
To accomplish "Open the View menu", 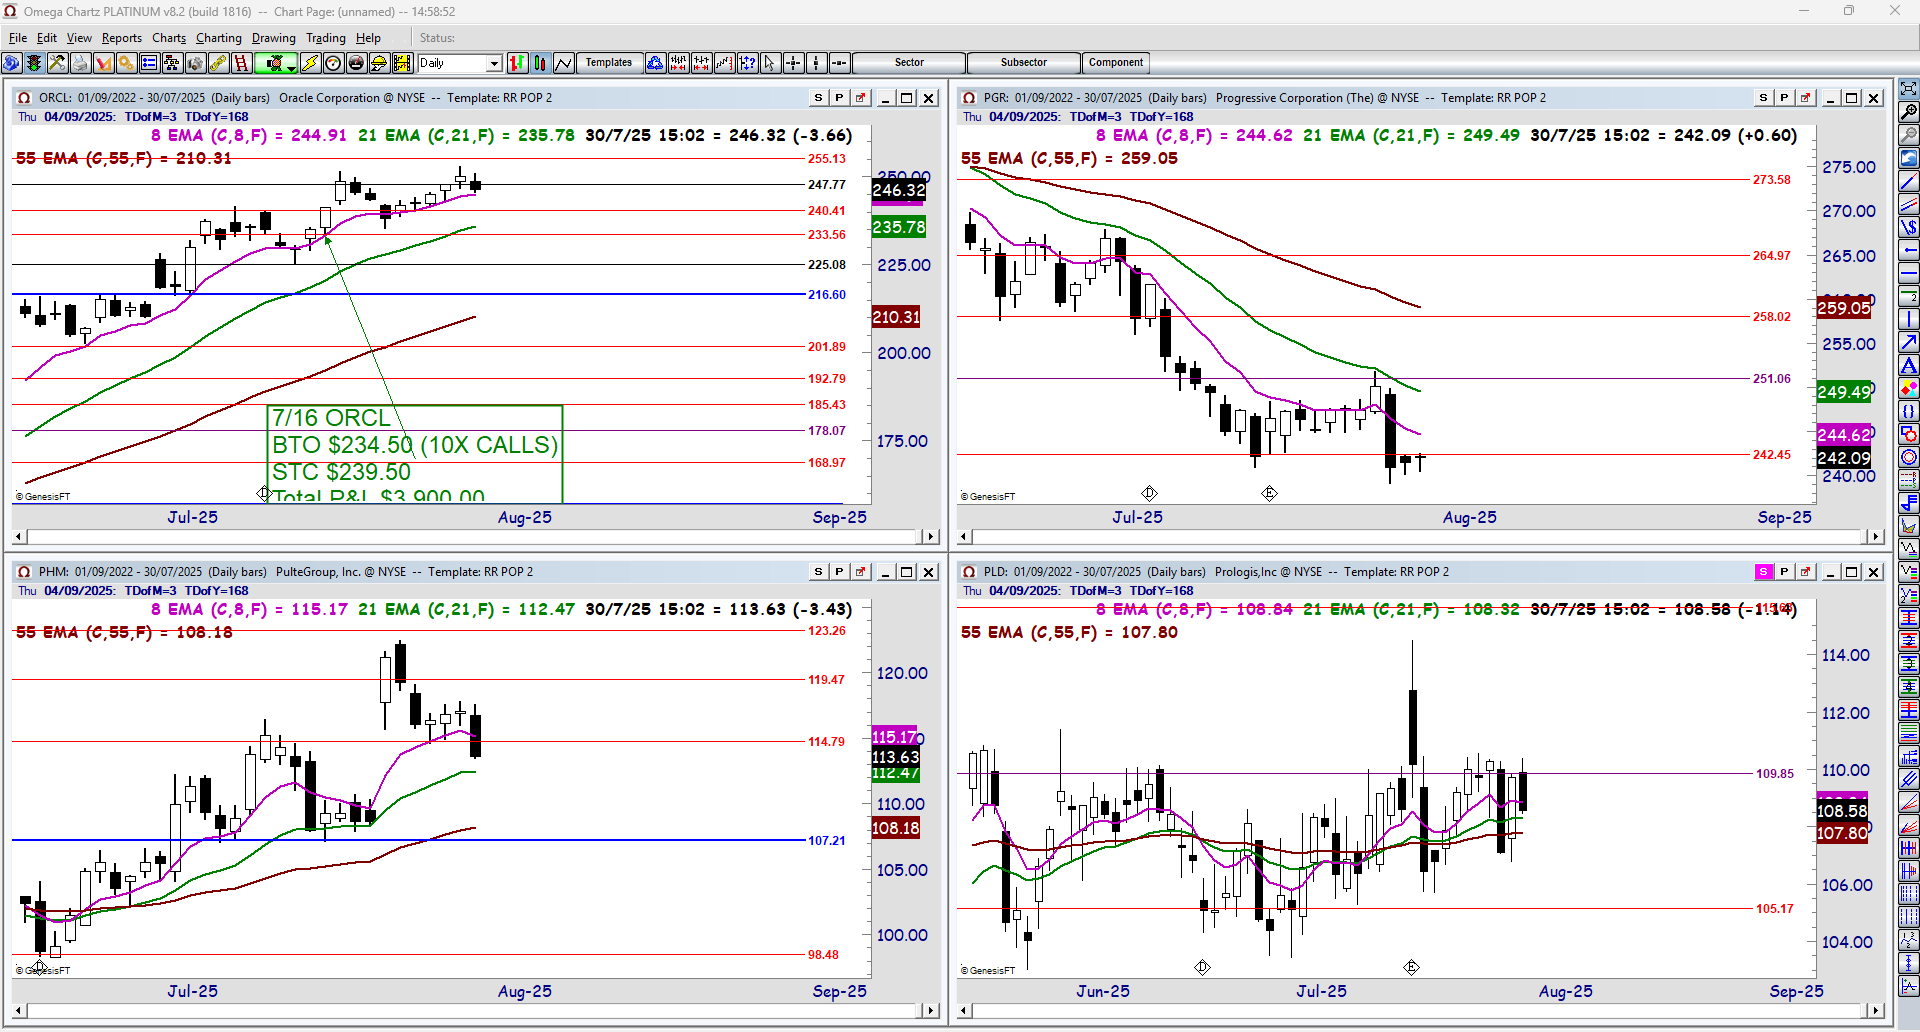I will coord(79,38).
